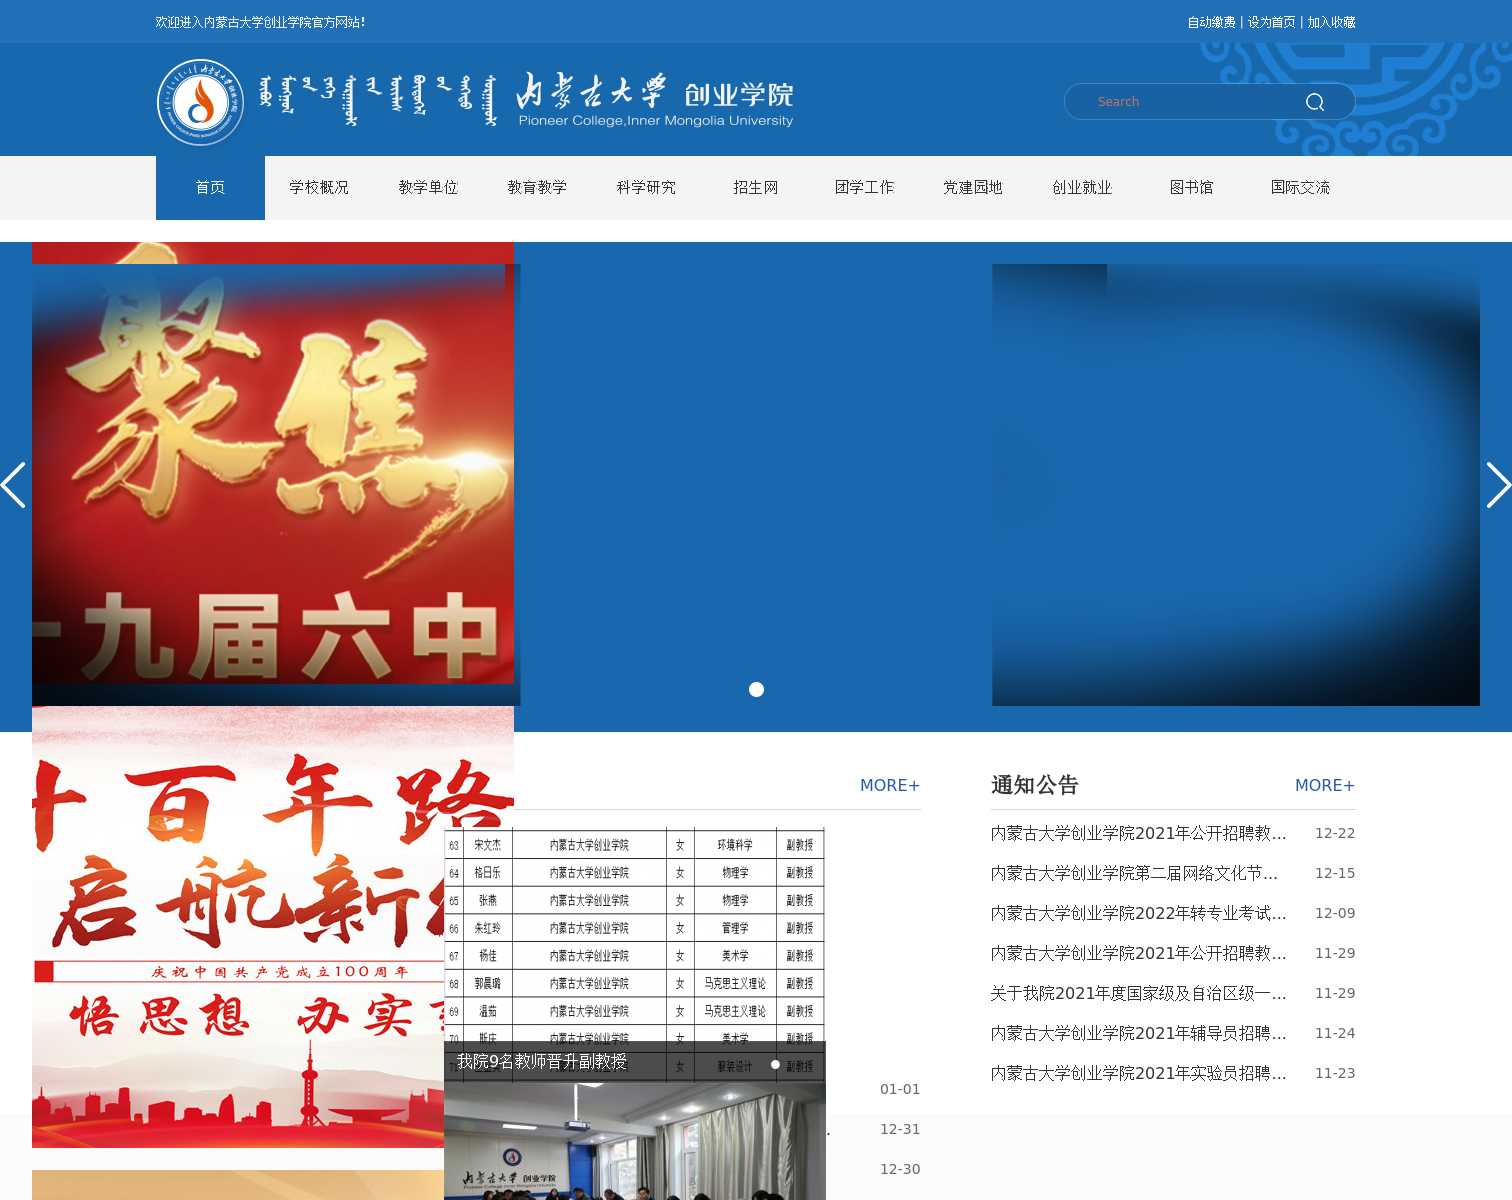This screenshot has height=1200, width=1512.
Task: Open the 科学研究 menu item
Action: (646, 187)
